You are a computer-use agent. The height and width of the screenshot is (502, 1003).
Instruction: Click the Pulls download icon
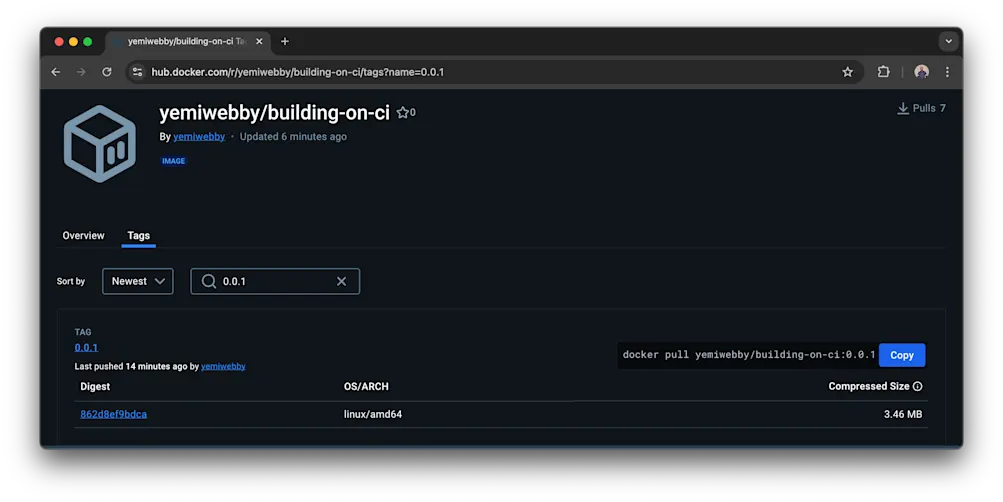pos(903,109)
